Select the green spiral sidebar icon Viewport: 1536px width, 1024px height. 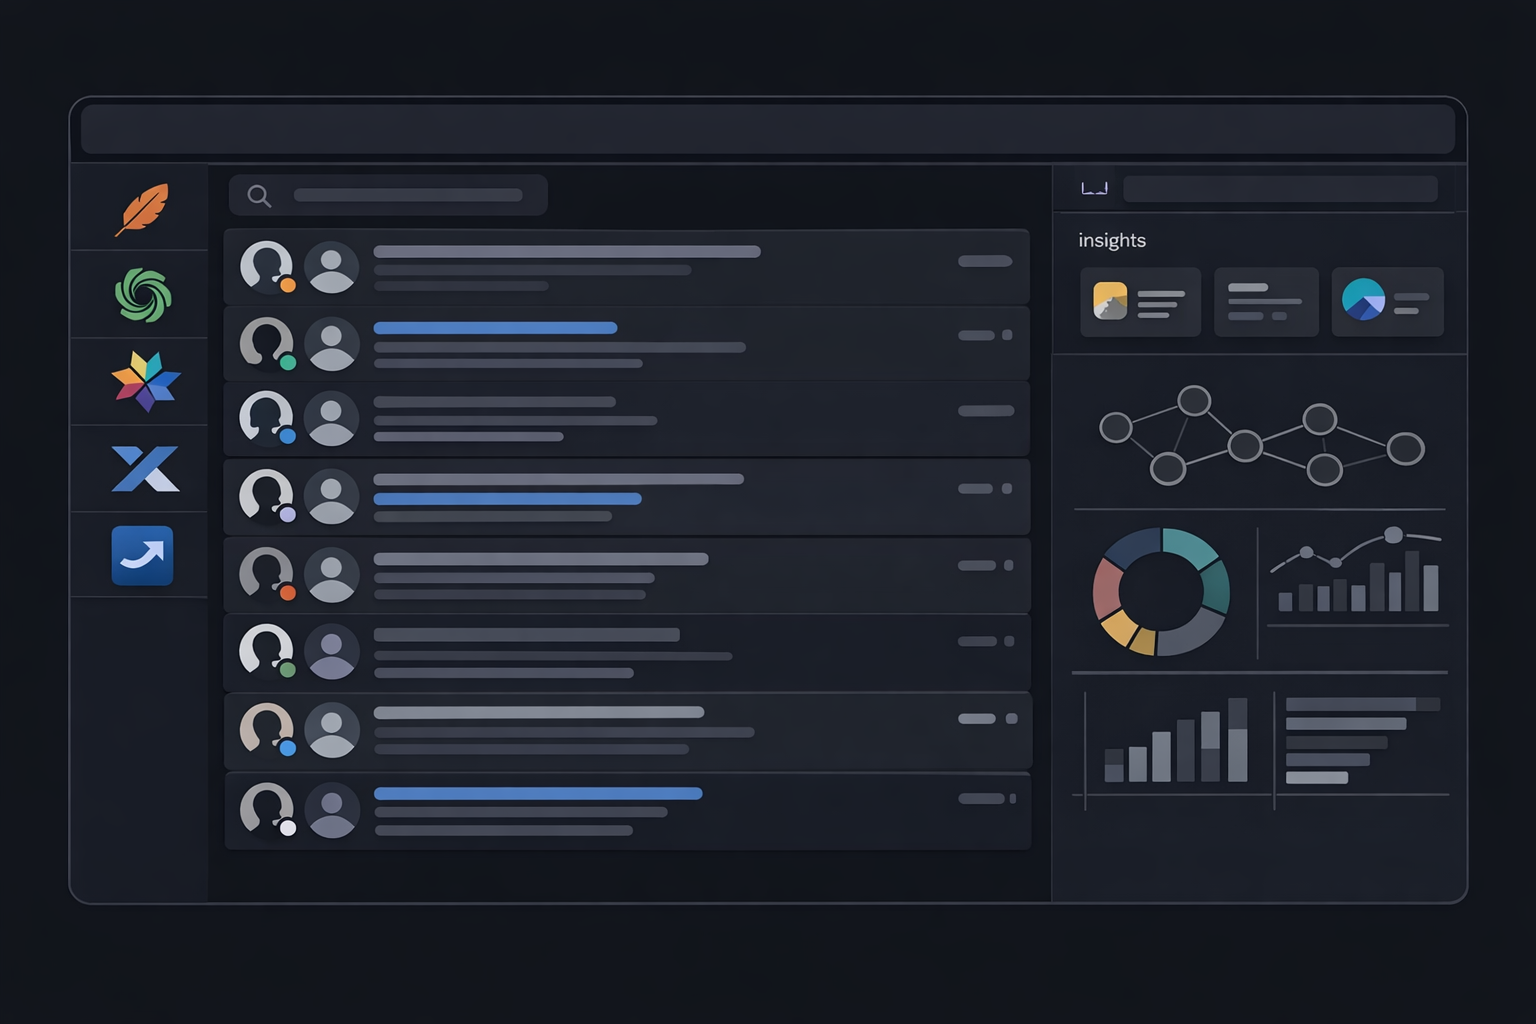(x=143, y=295)
